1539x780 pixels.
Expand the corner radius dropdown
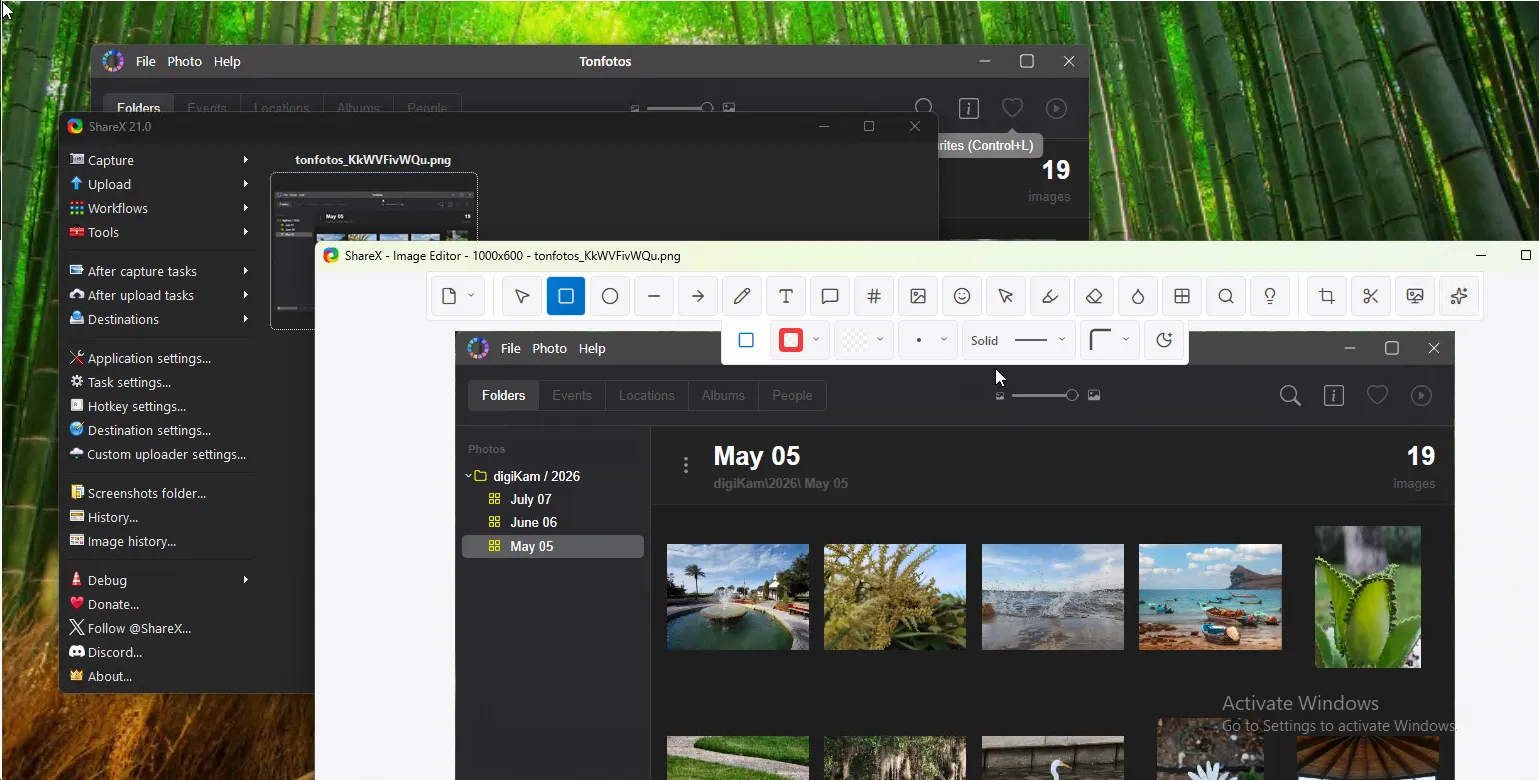pos(1110,340)
